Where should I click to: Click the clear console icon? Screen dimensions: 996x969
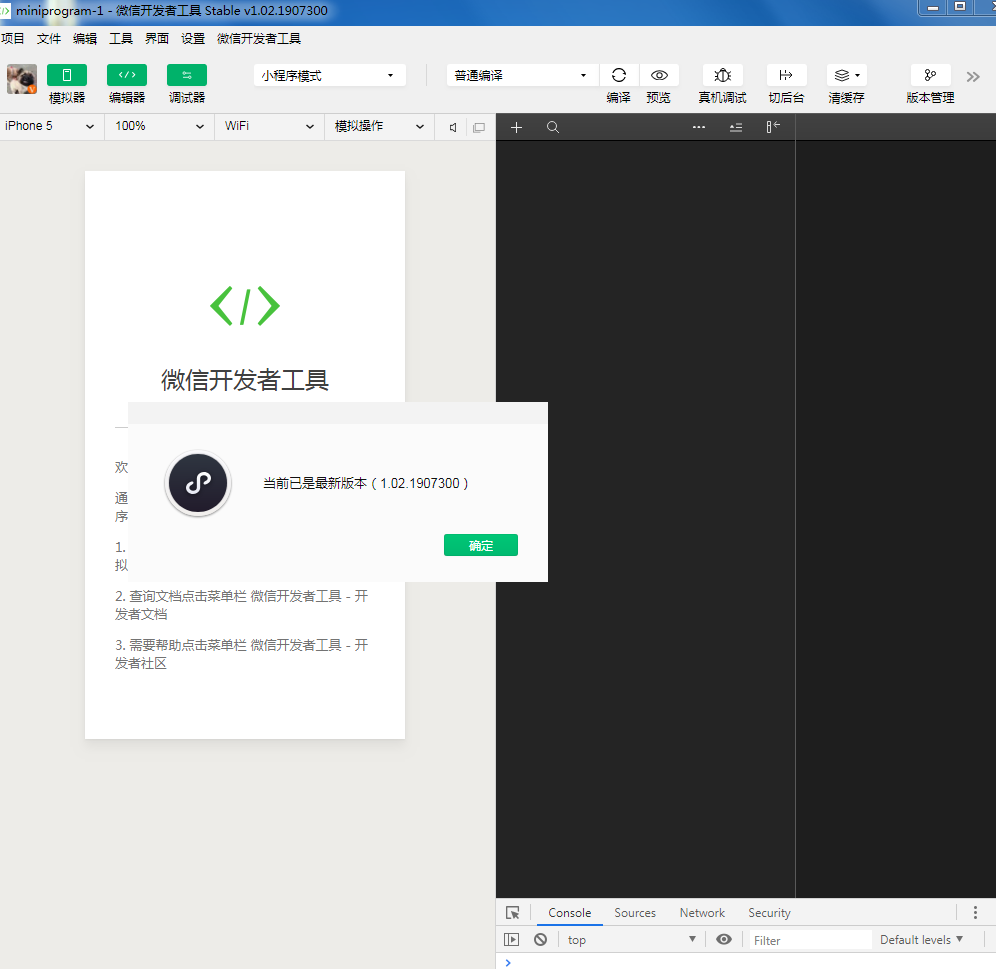[x=541, y=940]
